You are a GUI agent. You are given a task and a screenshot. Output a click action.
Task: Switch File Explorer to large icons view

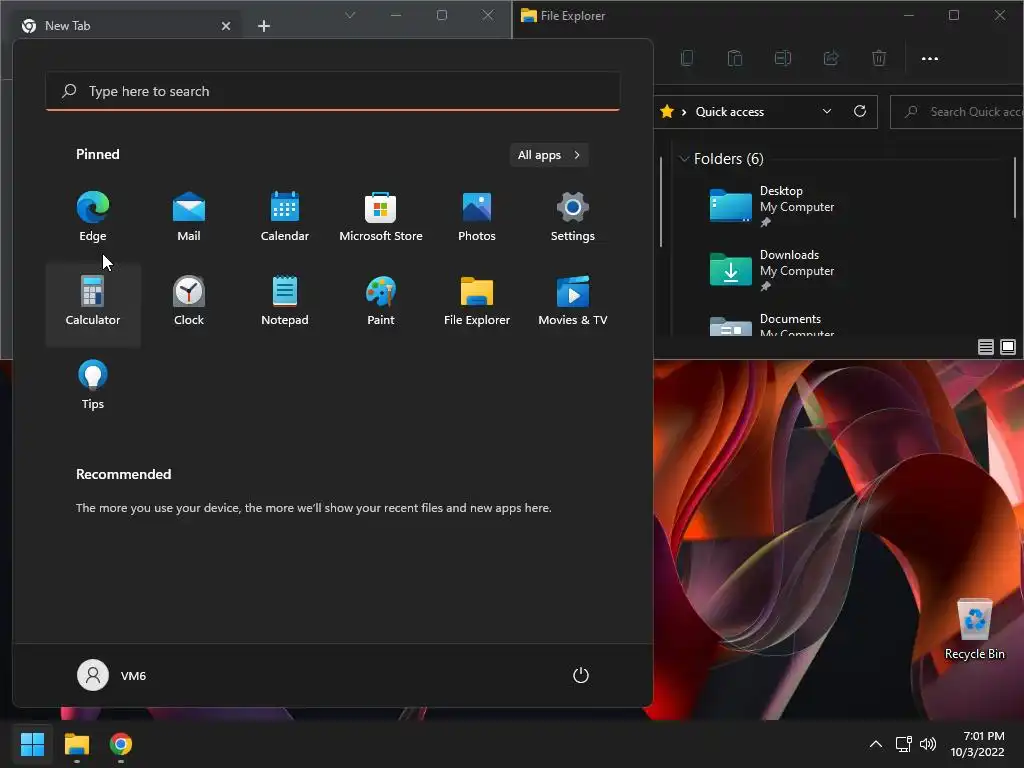[1008, 347]
